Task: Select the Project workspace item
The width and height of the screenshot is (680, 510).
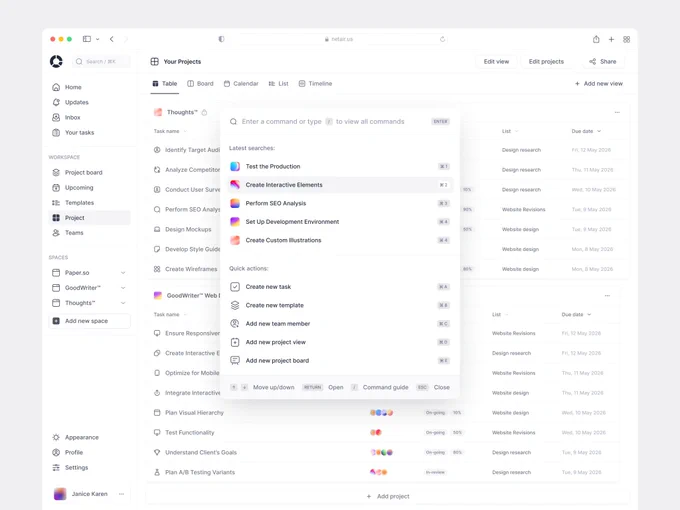Action: 89,218
